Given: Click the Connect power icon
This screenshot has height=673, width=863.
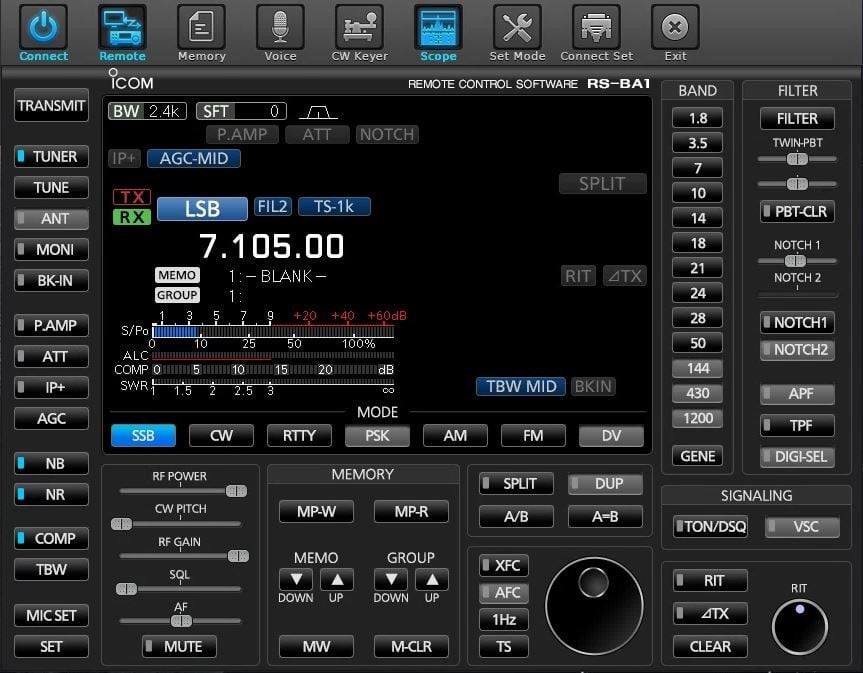Looking at the screenshot, I should (x=43, y=27).
